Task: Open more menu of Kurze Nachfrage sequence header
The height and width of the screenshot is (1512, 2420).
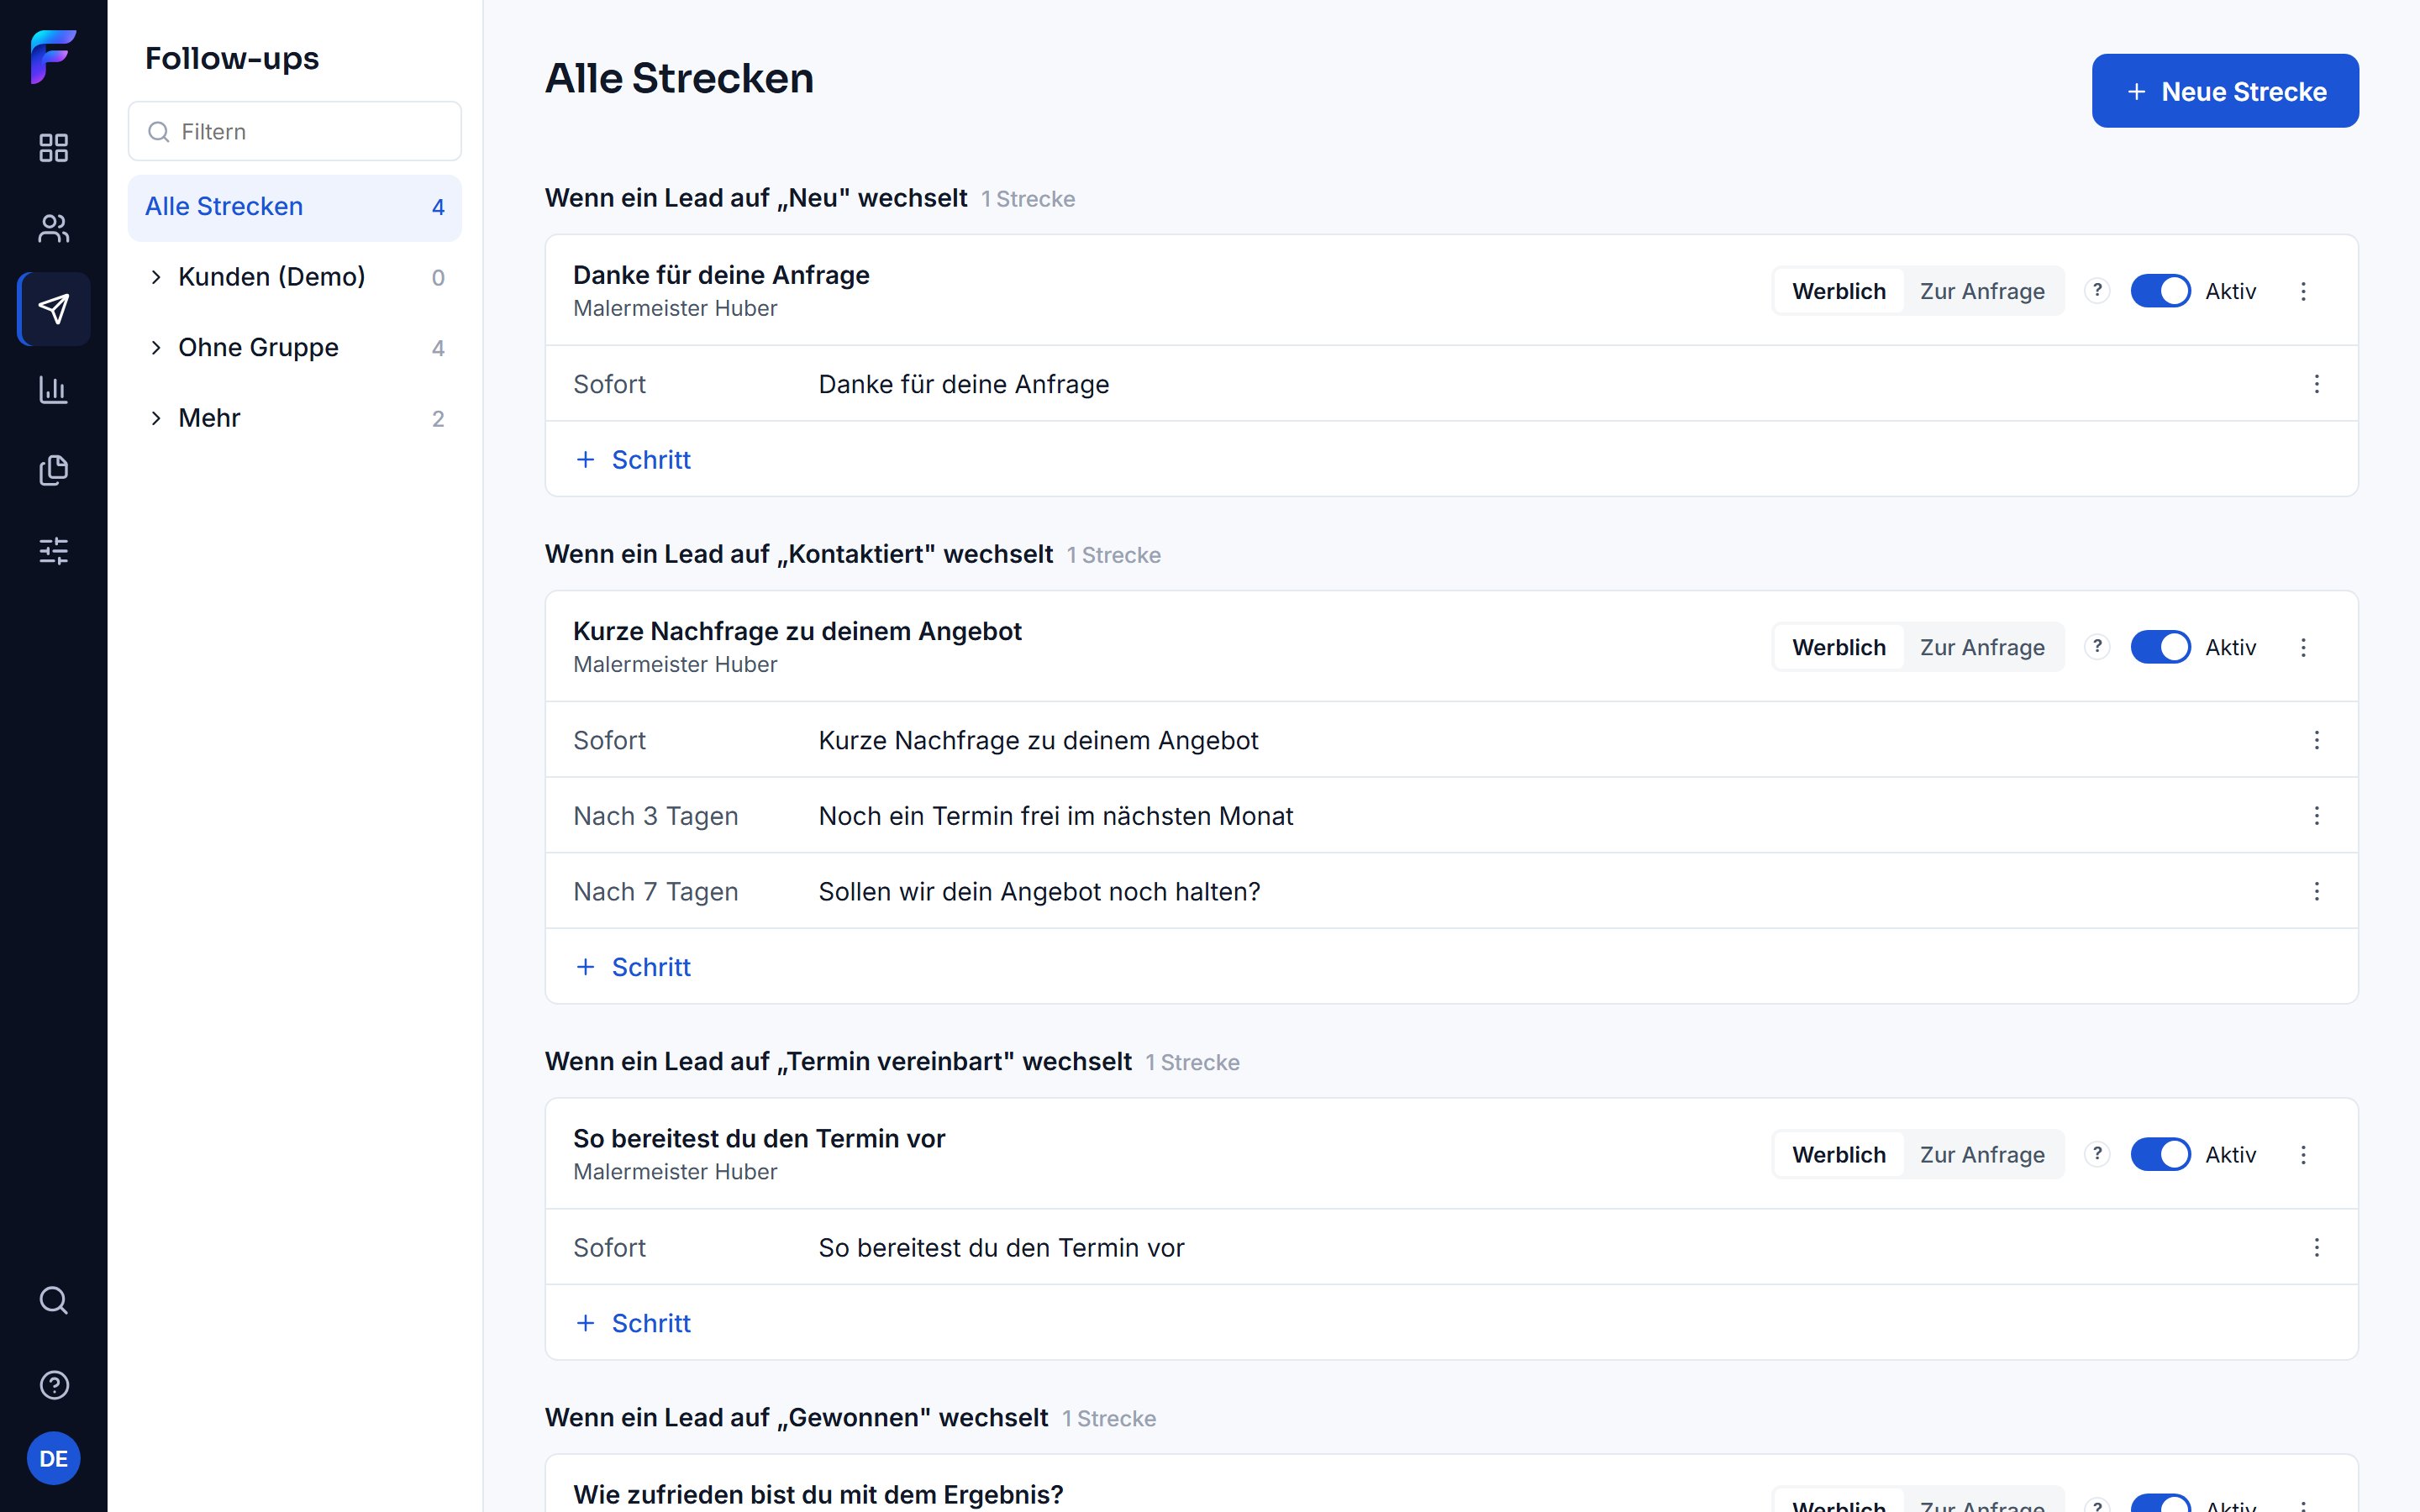Action: click(x=2303, y=647)
